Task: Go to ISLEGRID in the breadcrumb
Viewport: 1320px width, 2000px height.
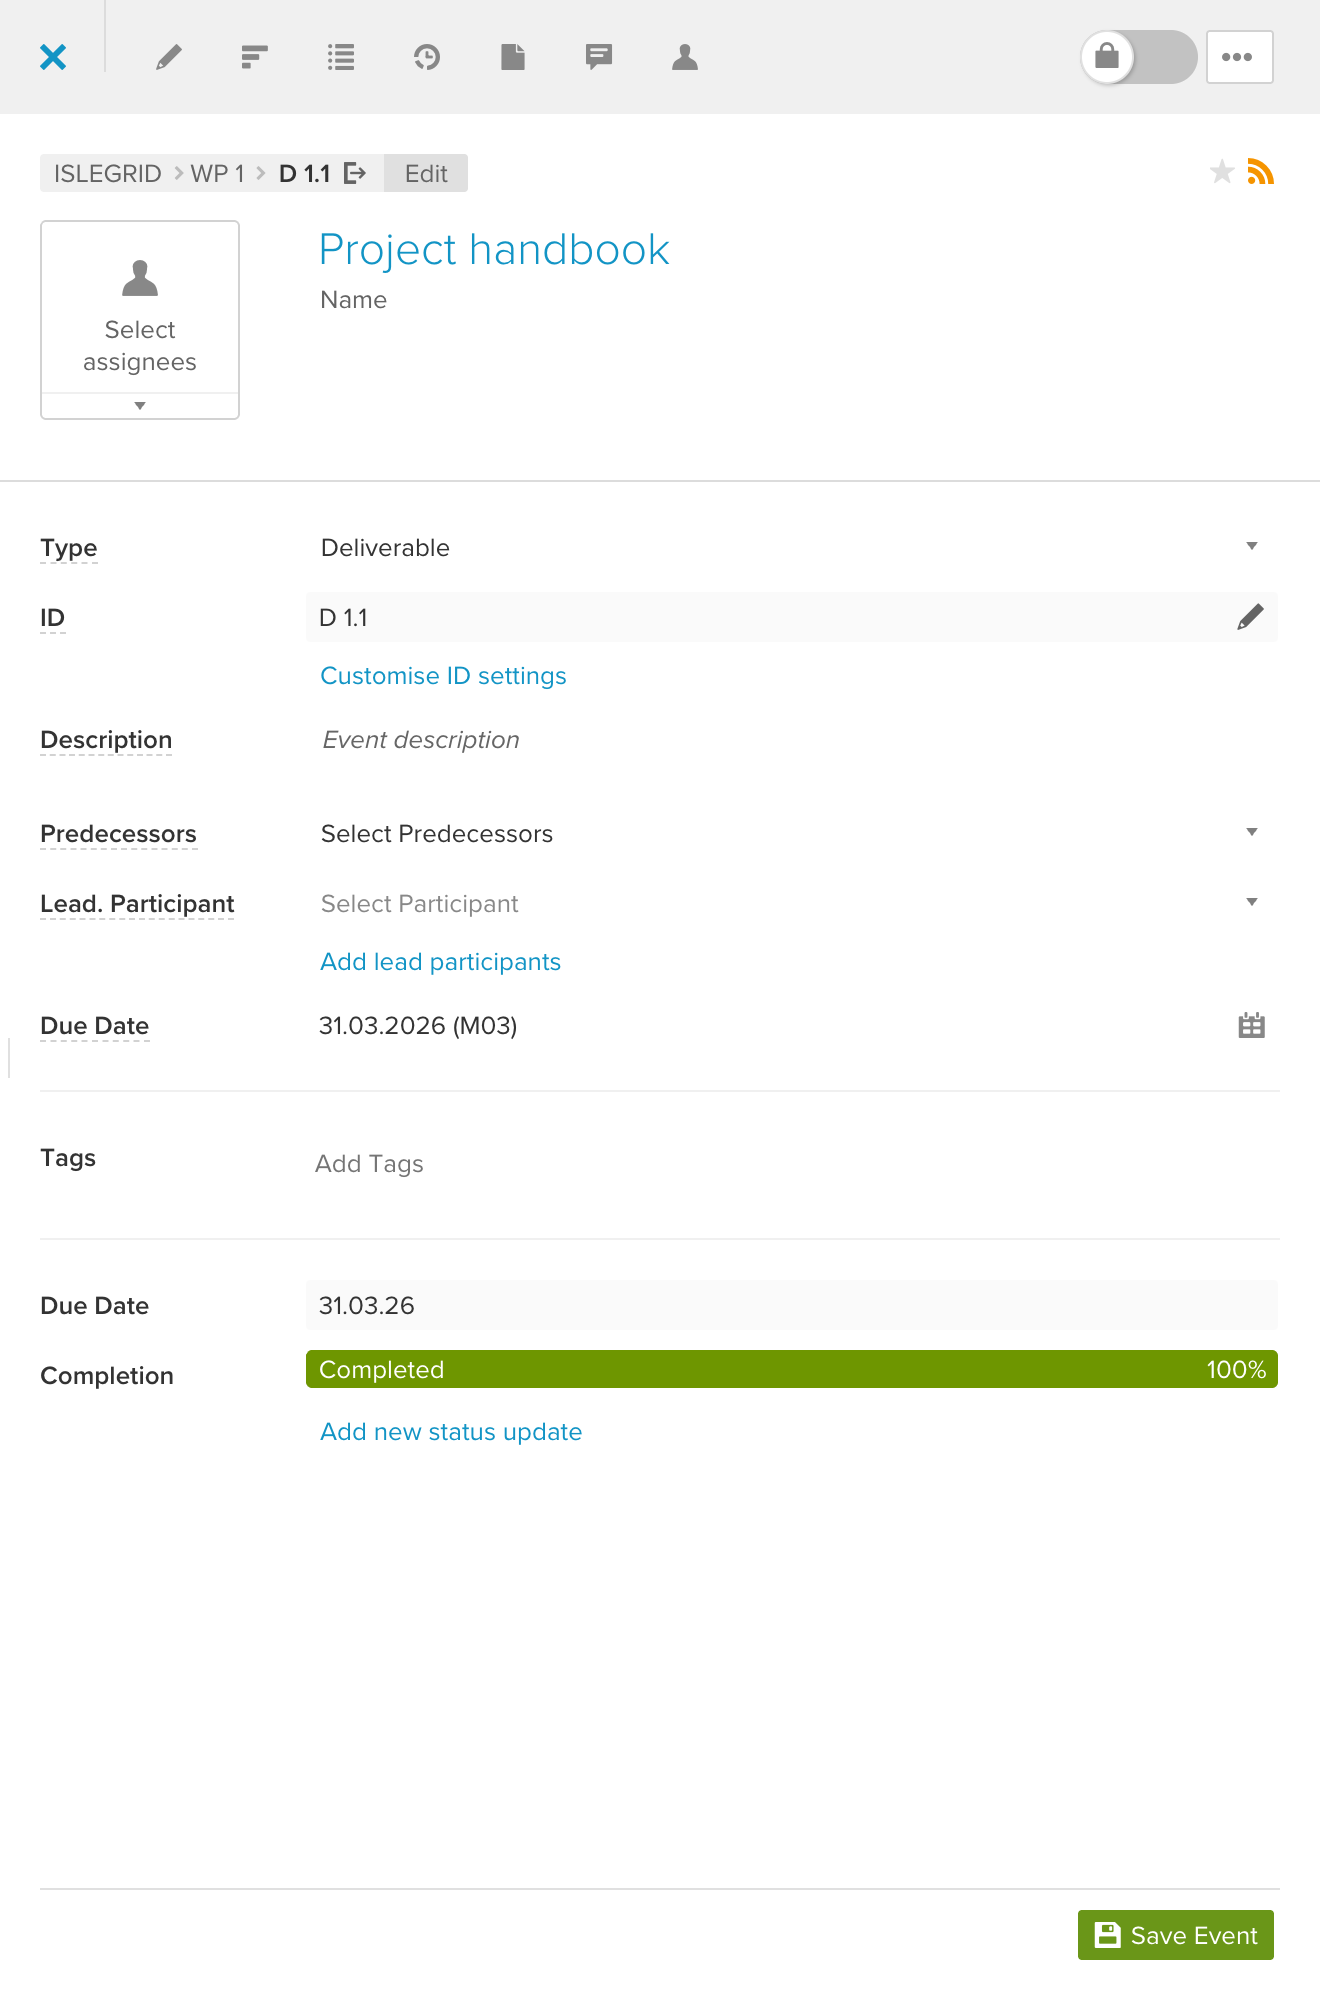Action: tap(107, 174)
